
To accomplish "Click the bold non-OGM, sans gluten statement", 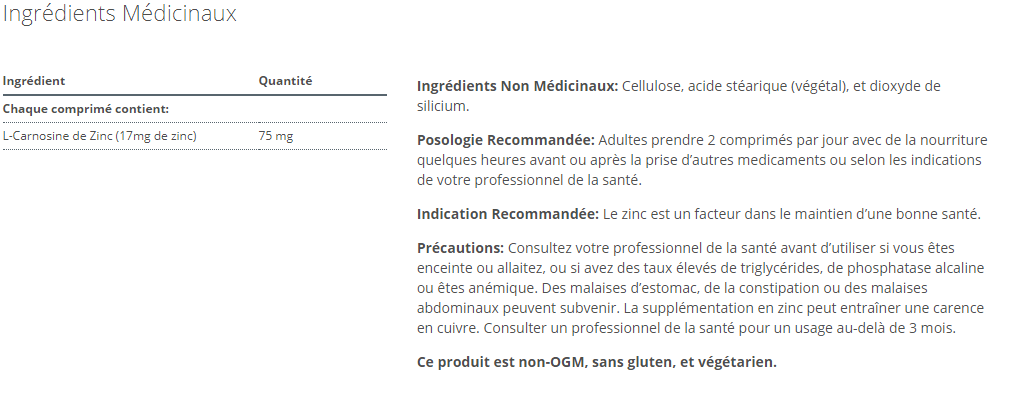I will coord(596,361).
